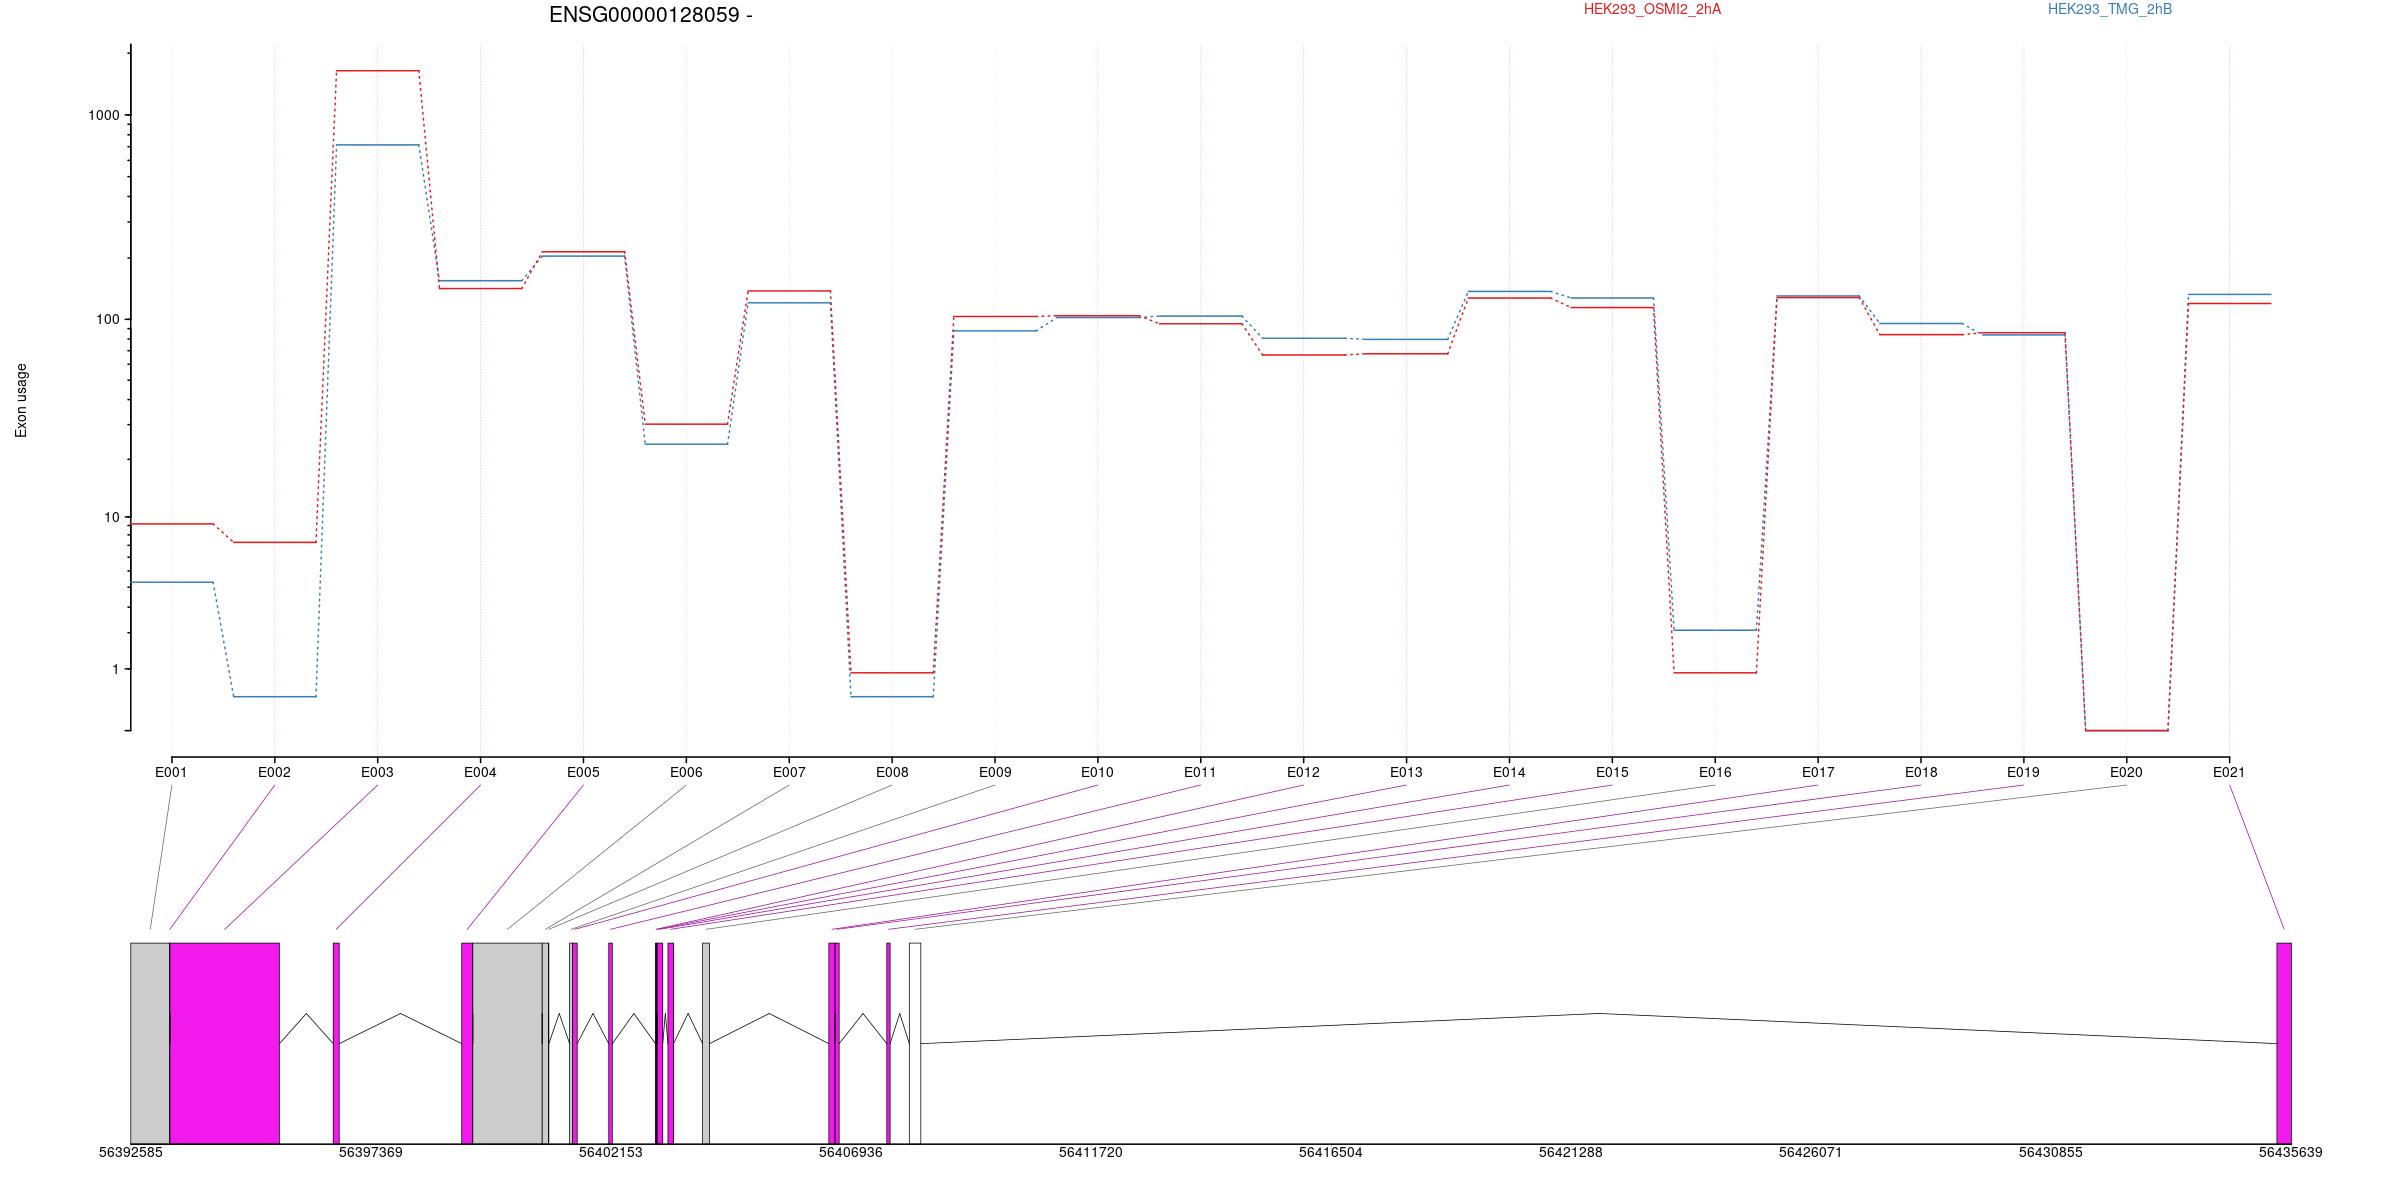Click the red E008 usage segment

[x=892, y=673]
